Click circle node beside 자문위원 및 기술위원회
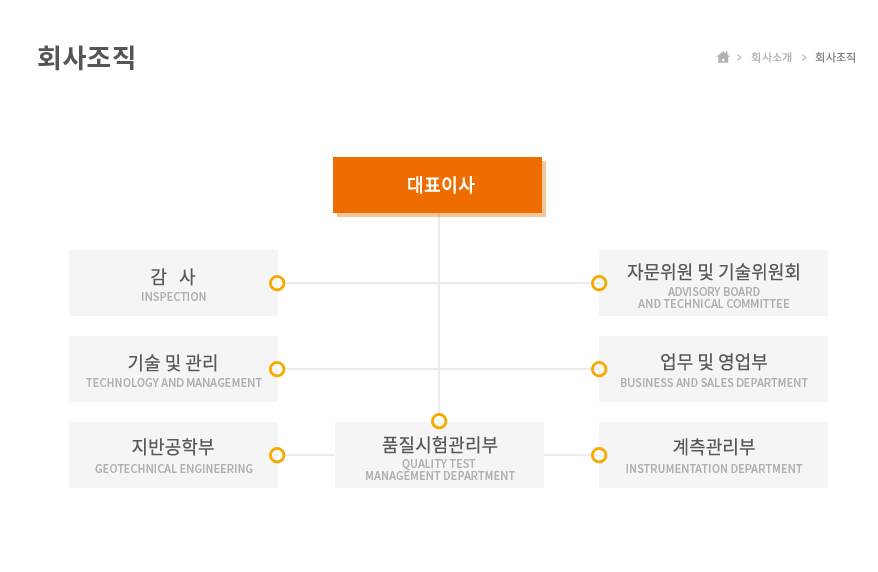 coord(599,283)
